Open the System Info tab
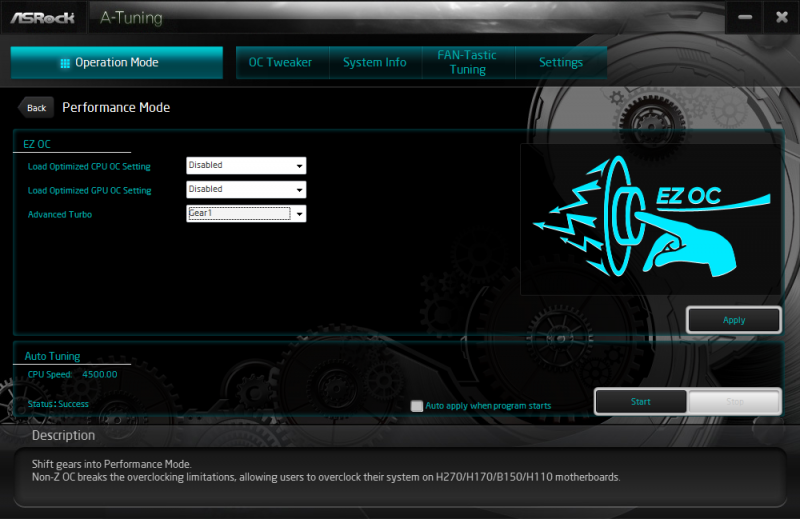The width and height of the screenshot is (800, 519). point(374,63)
